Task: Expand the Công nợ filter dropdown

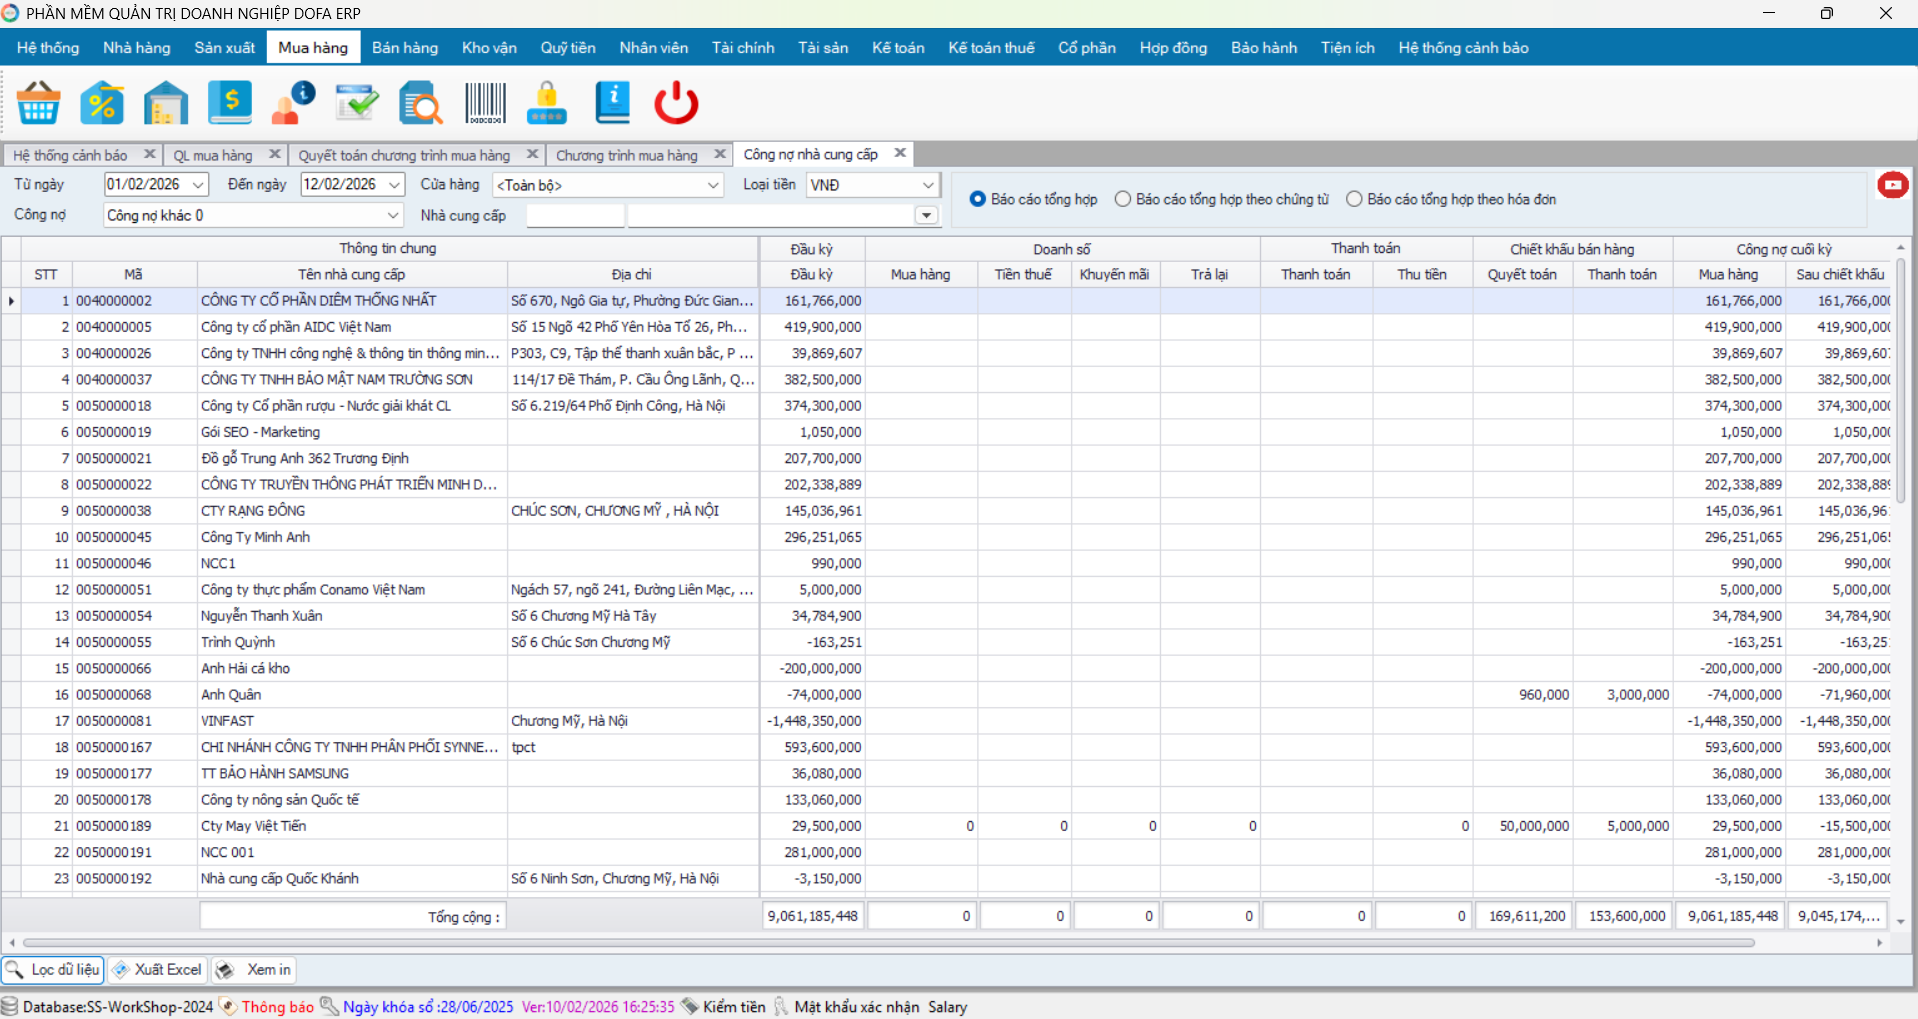Action: 392,215
